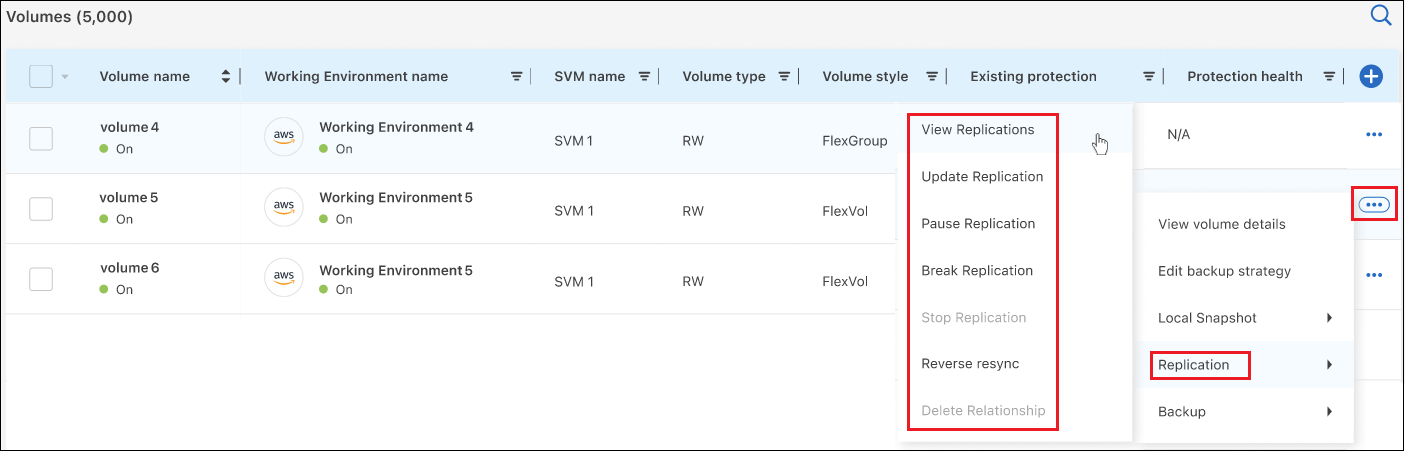Image resolution: width=1405 pixels, height=452 pixels.
Task: Open the three-dot menu for volume 4
Action: point(1373,135)
